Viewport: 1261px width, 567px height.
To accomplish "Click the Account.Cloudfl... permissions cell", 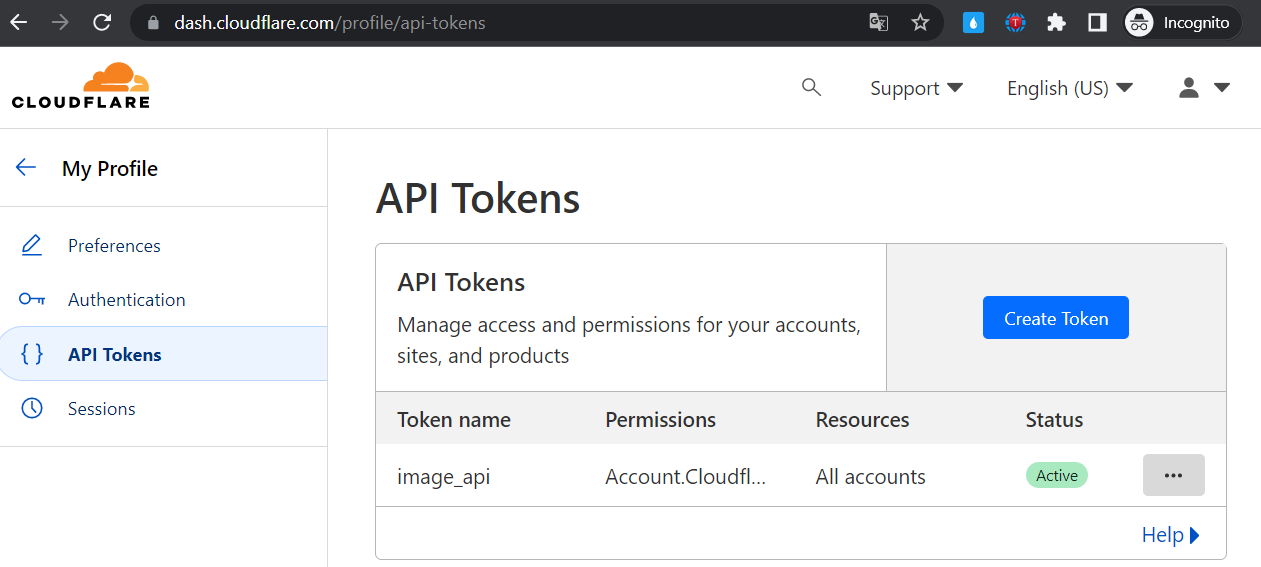I will click(x=686, y=477).
